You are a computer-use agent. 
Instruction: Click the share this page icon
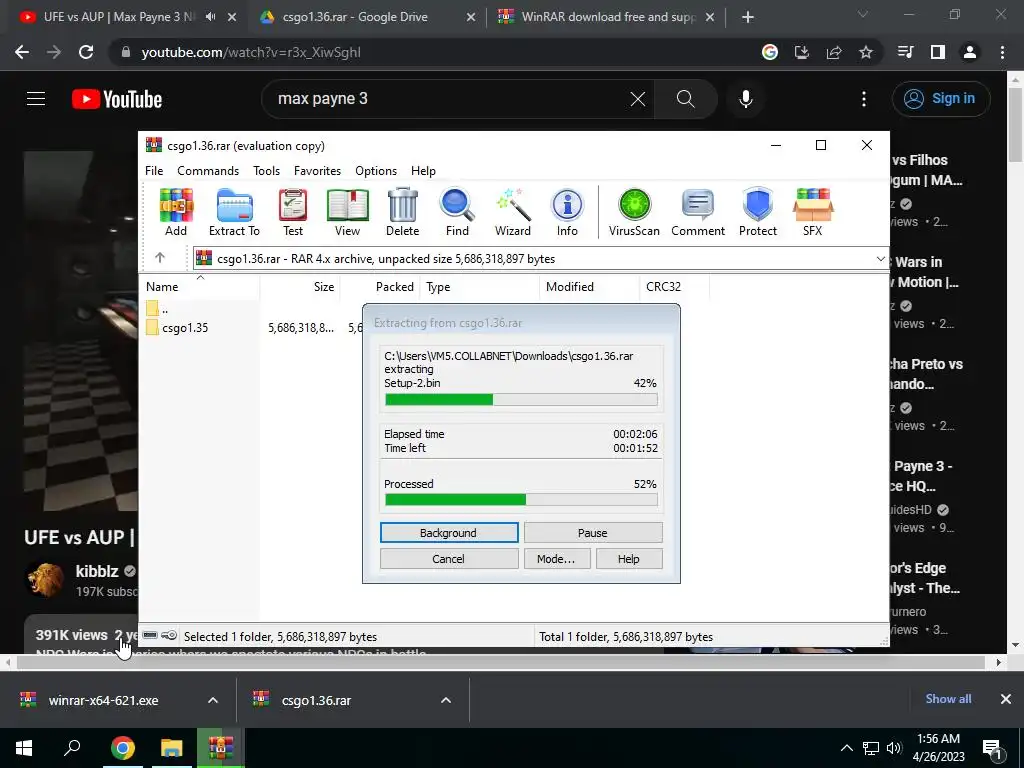point(834,52)
